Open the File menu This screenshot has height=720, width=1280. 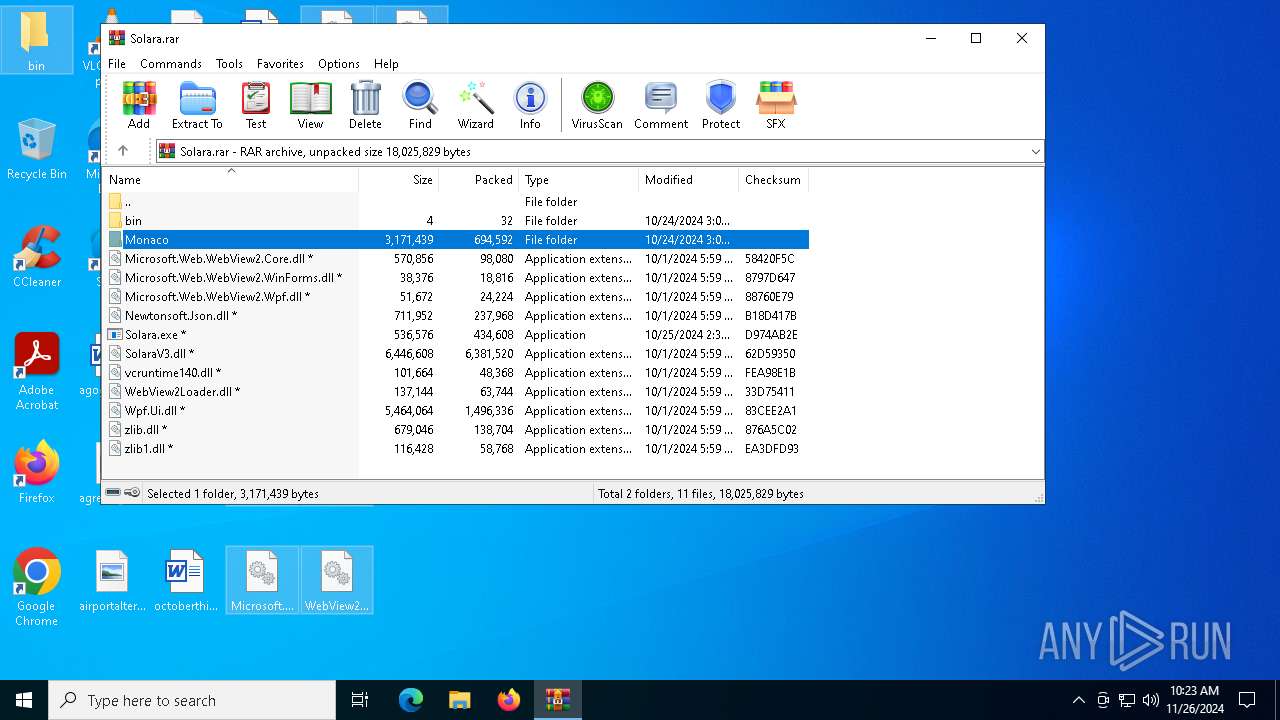(117, 63)
